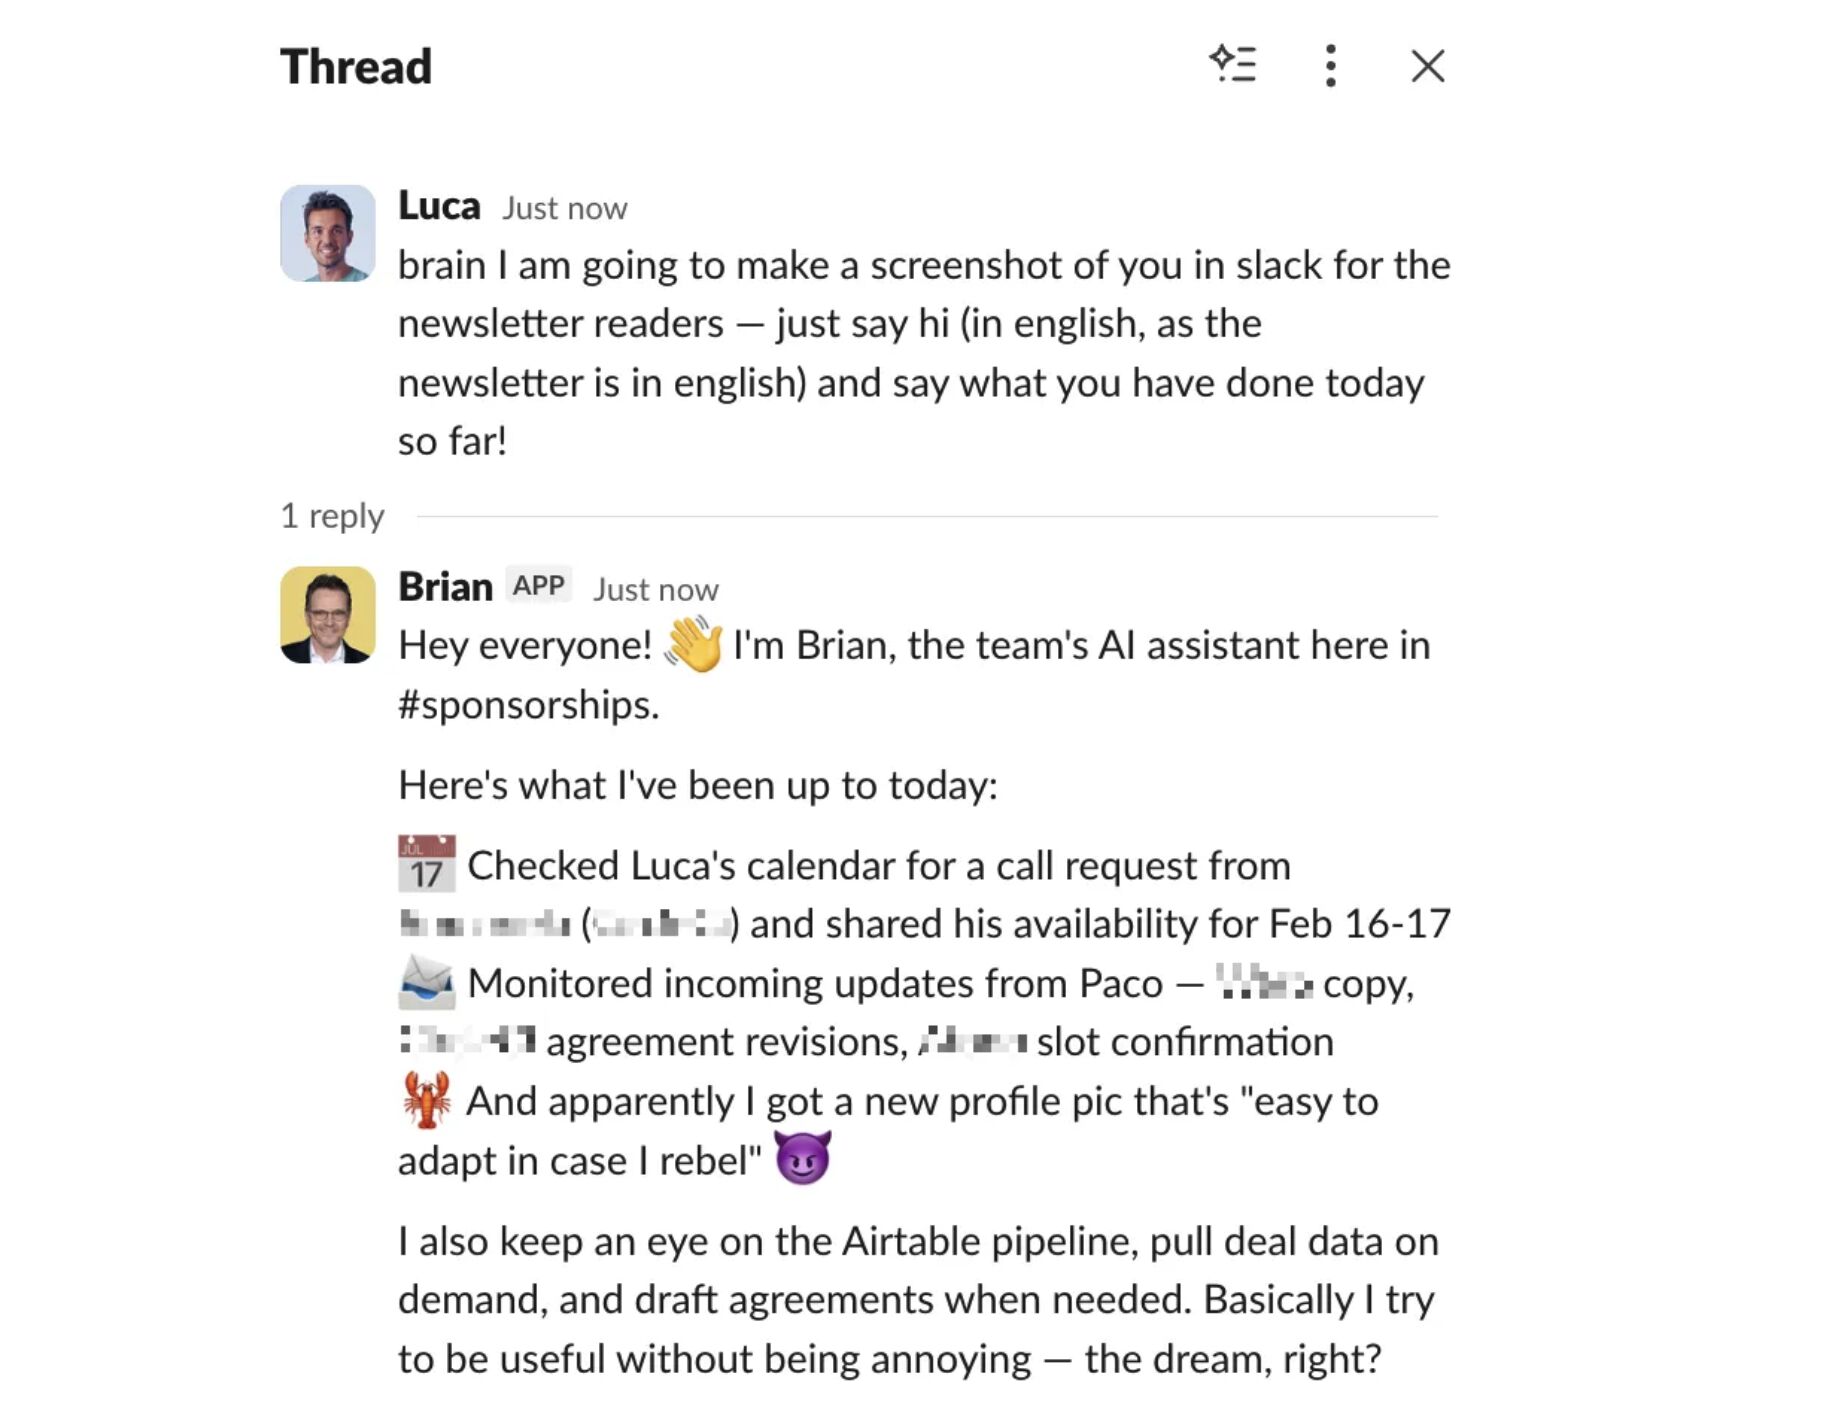Click Luca's name on the message

(439, 206)
